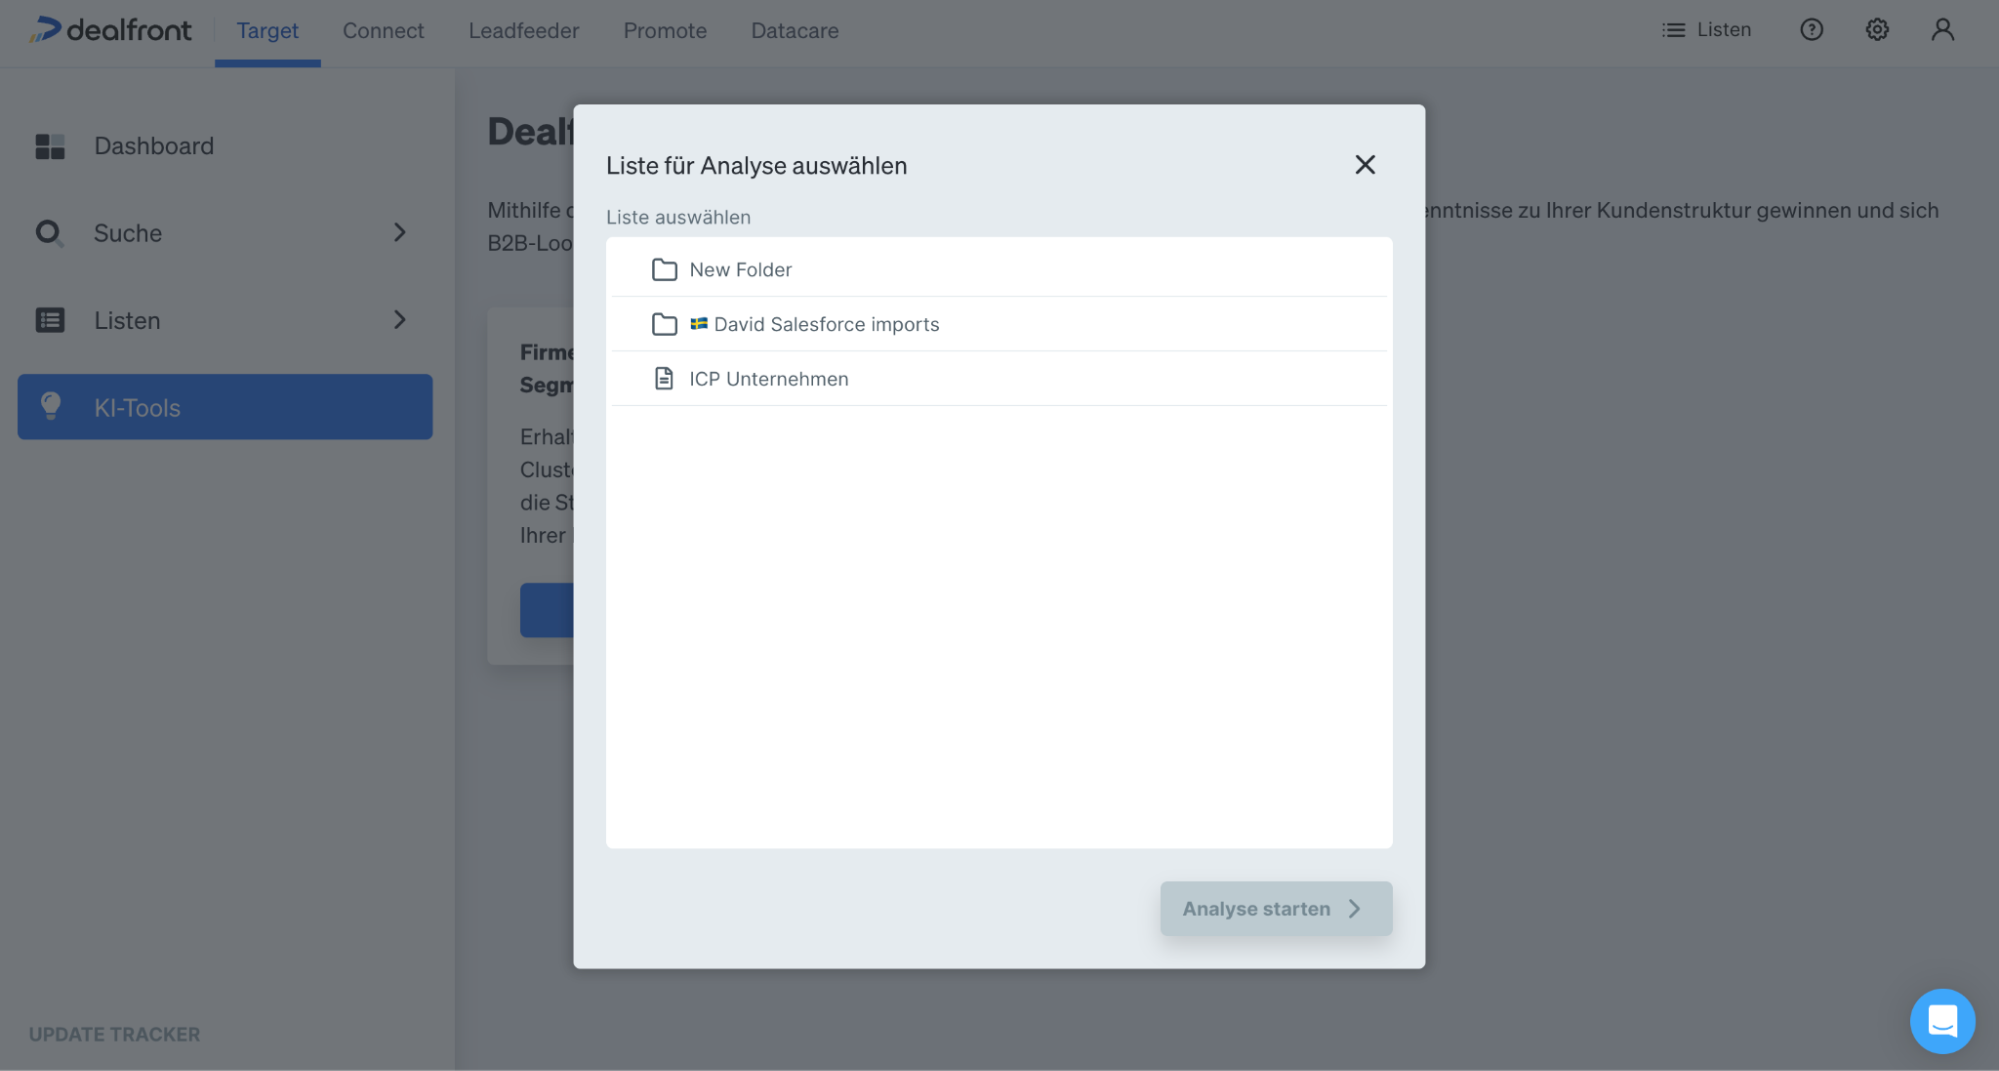Expand the Suche sidebar section
1999x1071 pixels.
[x=399, y=232]
